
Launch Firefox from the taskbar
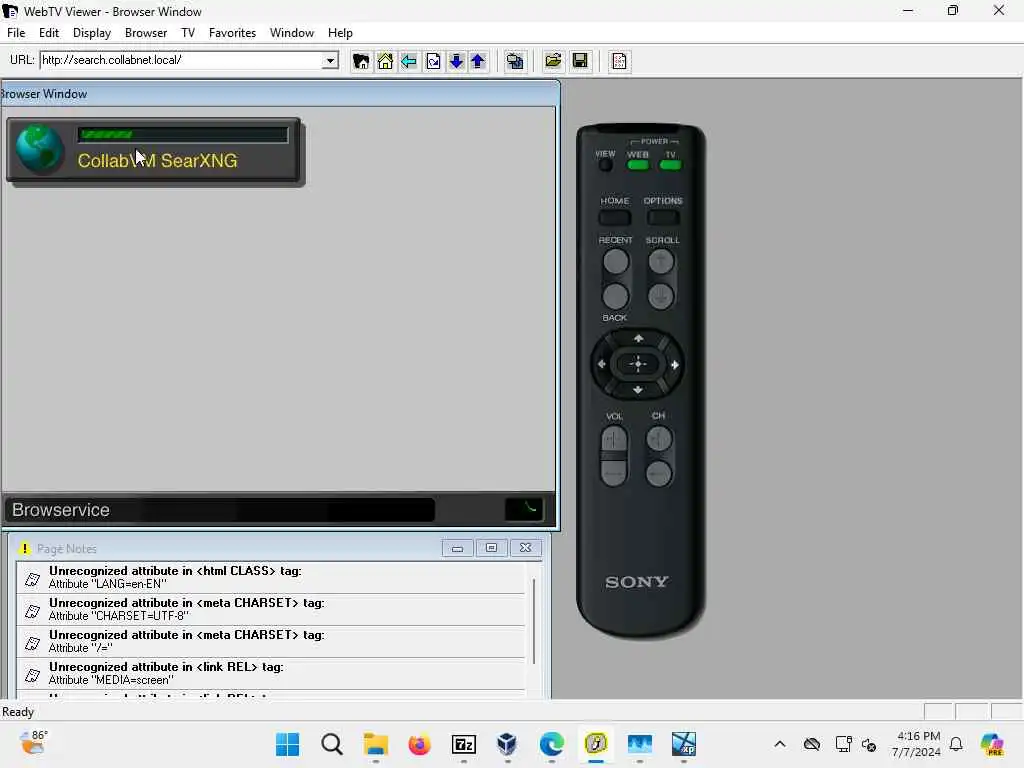tap(419, 744)
